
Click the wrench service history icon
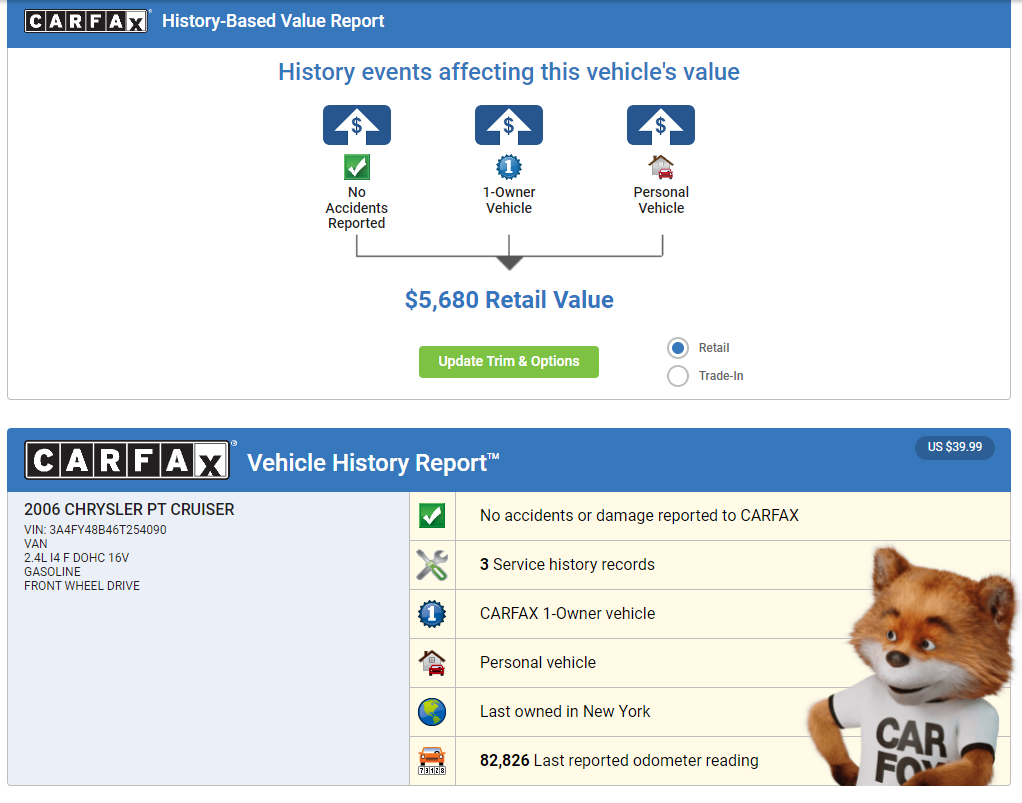pyautogui.click(x=432, y=565)
